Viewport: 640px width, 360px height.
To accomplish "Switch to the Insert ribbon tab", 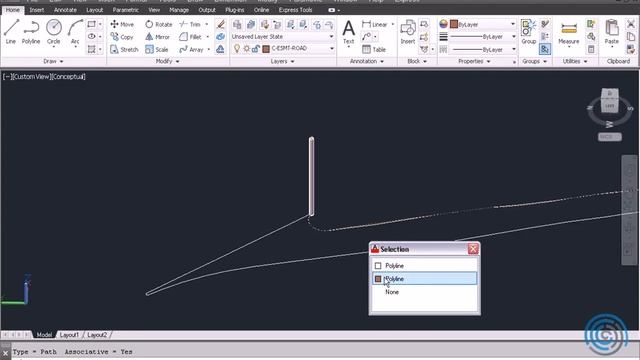I will [x=37, y=10].
